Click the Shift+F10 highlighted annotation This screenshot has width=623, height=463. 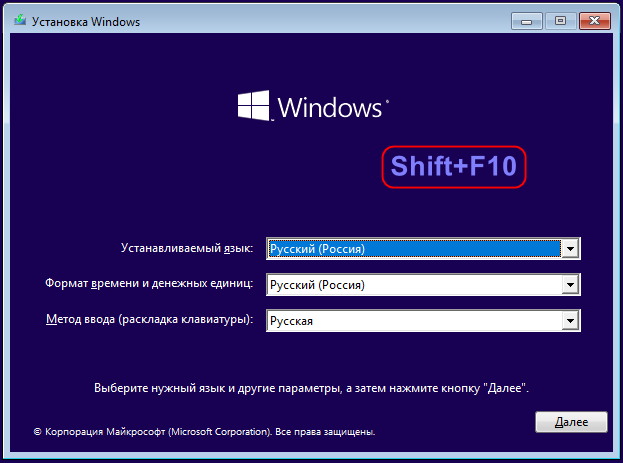click(454, 167)
